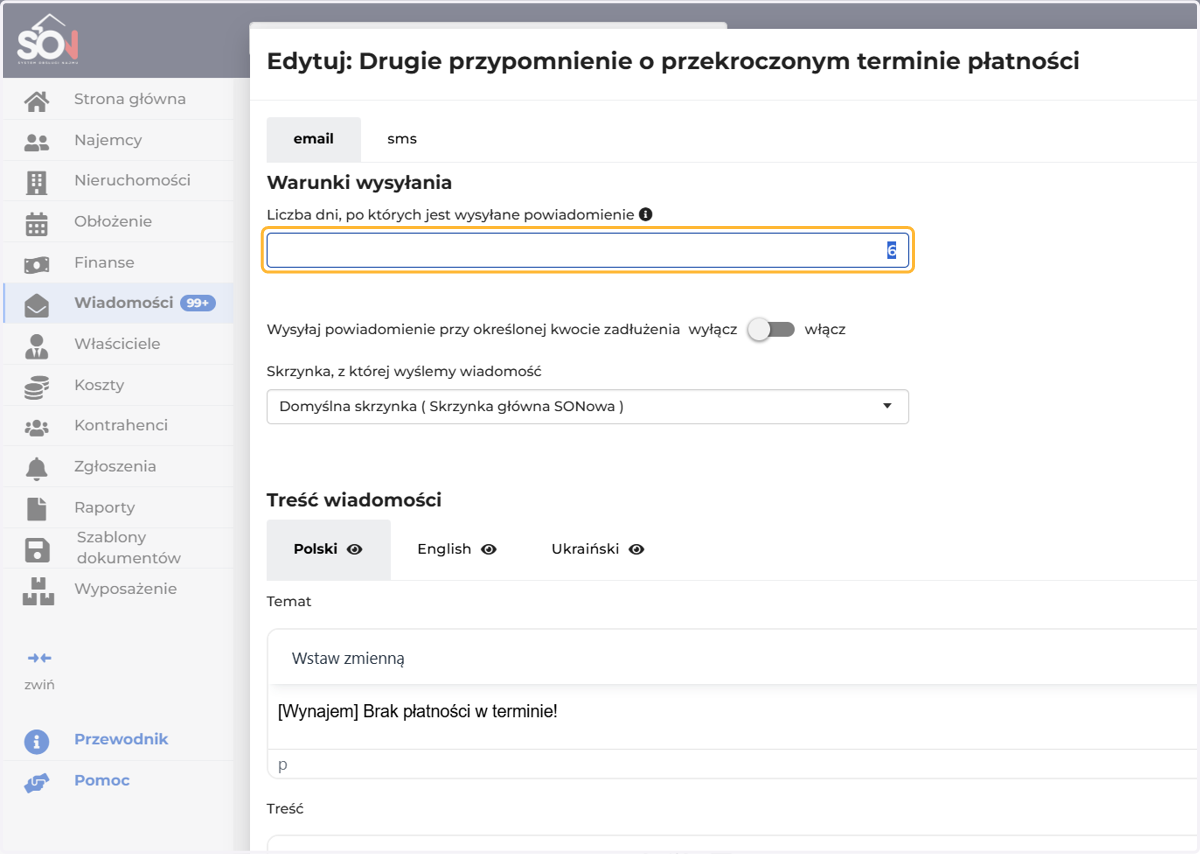
Task: Click the Strona główna house icon
Action: [37, 100]
